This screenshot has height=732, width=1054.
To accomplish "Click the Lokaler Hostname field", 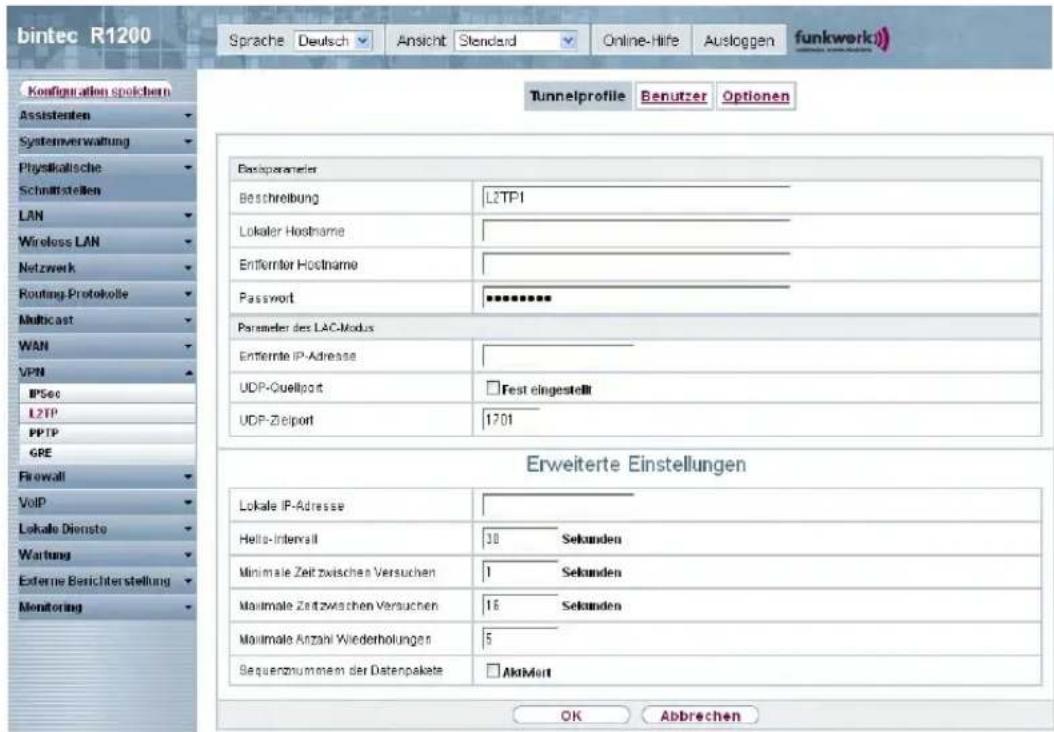I will [636, 231].
